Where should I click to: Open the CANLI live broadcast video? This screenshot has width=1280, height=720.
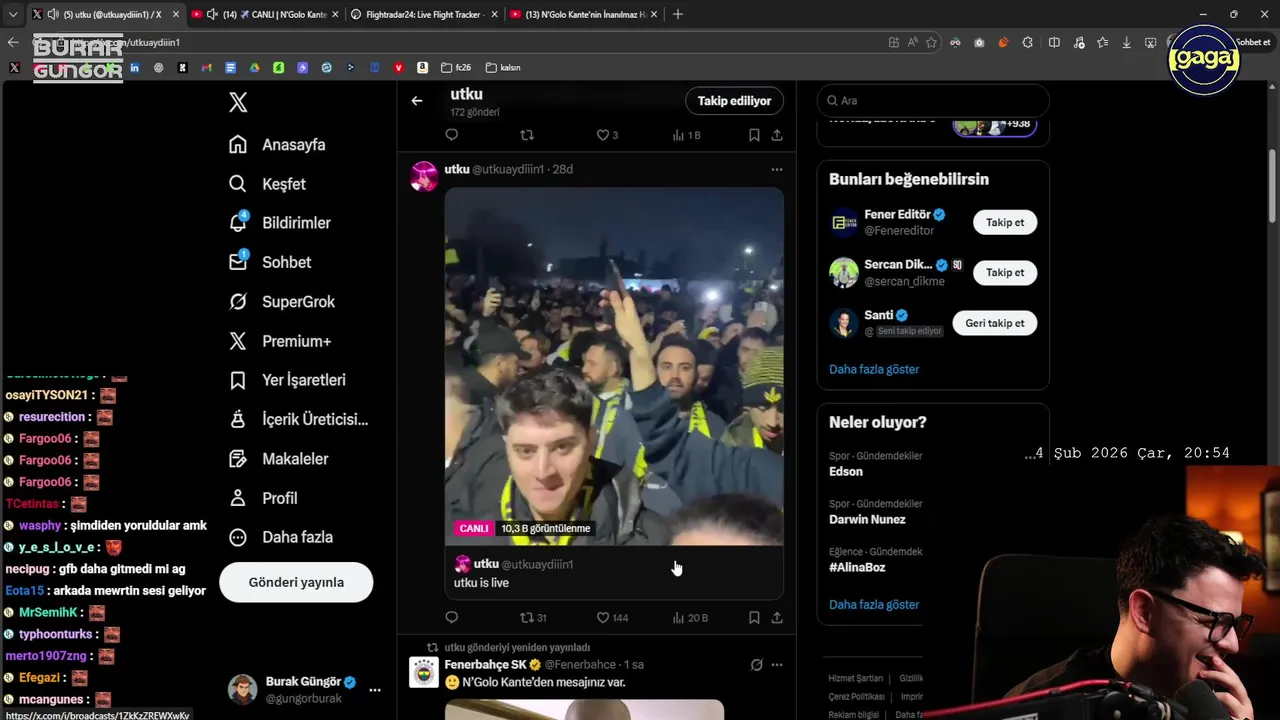point(614,366)
